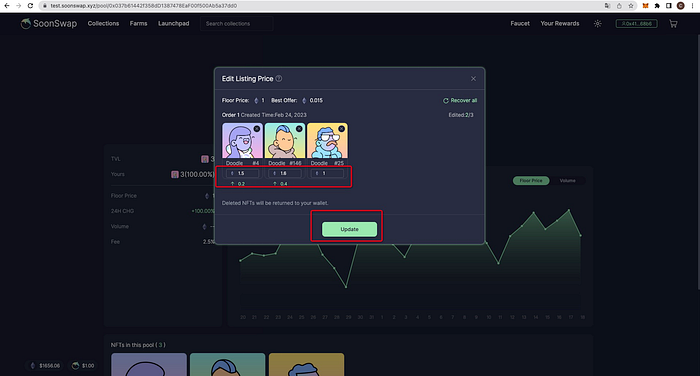Open the Farms page

click(x=138, y=23)
